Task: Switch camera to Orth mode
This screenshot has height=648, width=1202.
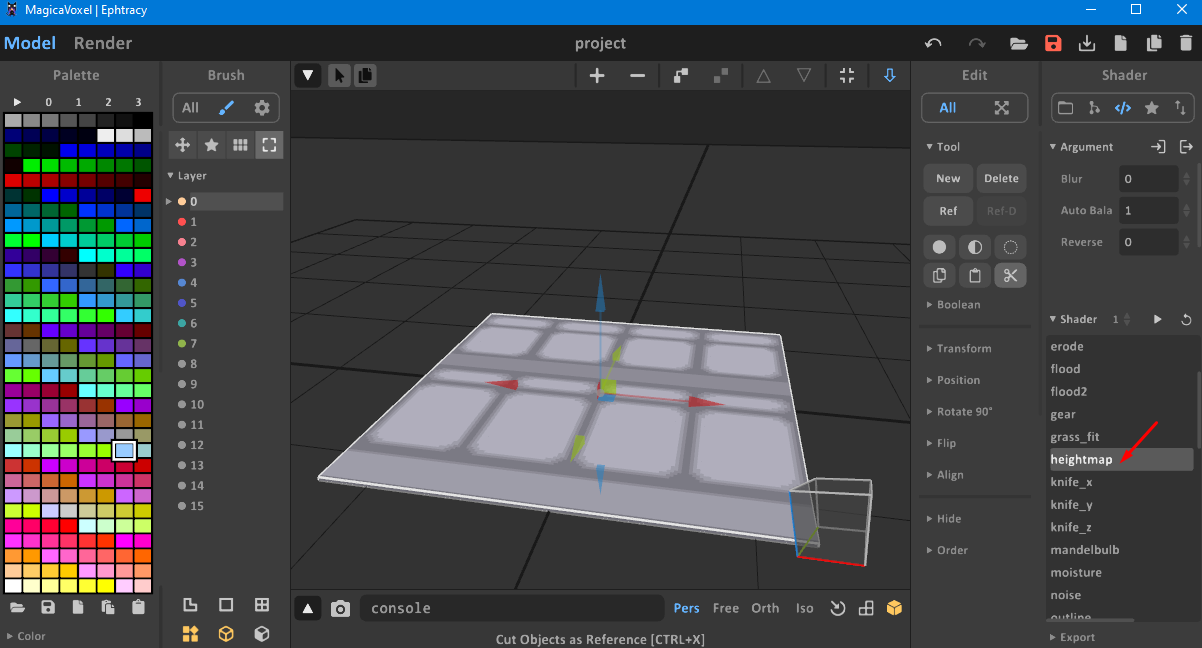Action: pos(765,608)
